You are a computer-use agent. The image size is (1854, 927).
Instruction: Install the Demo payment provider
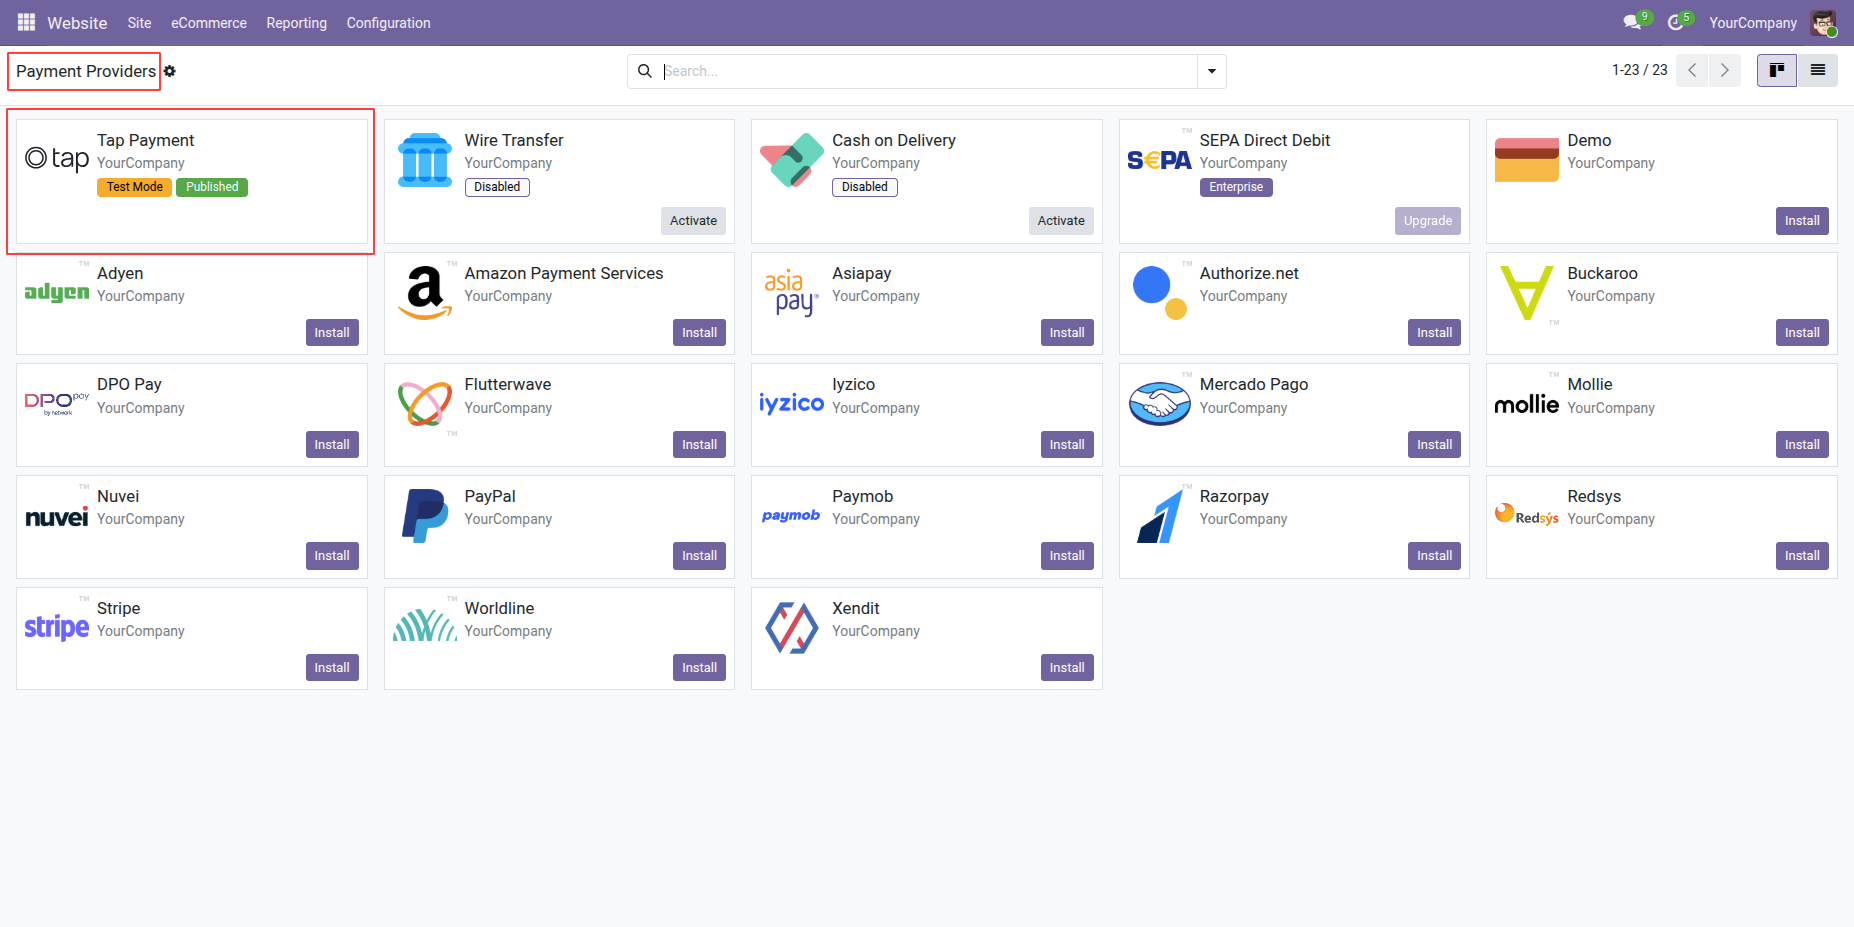point(1802,221)
